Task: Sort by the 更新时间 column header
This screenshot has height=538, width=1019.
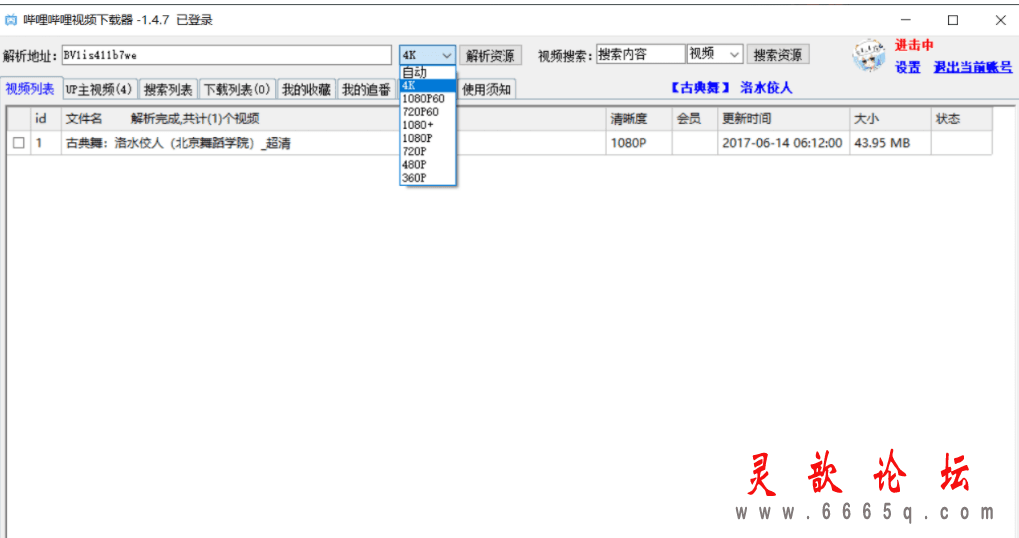Action: [783, 119]
